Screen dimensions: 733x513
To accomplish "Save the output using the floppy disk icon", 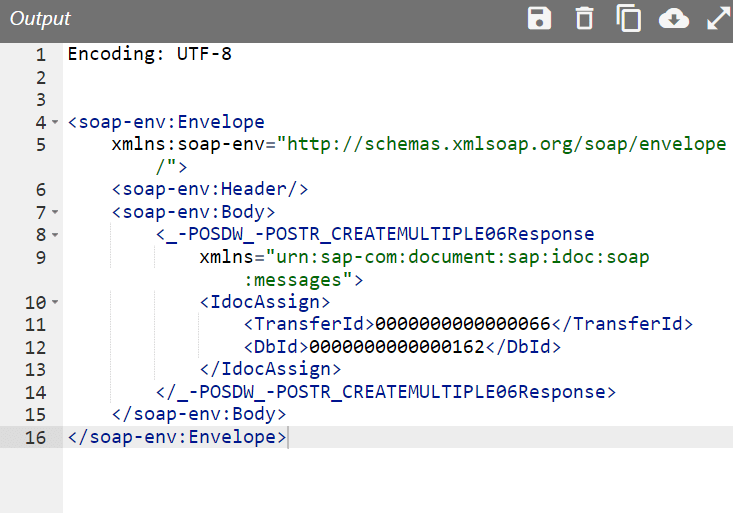I will [540, 19].
